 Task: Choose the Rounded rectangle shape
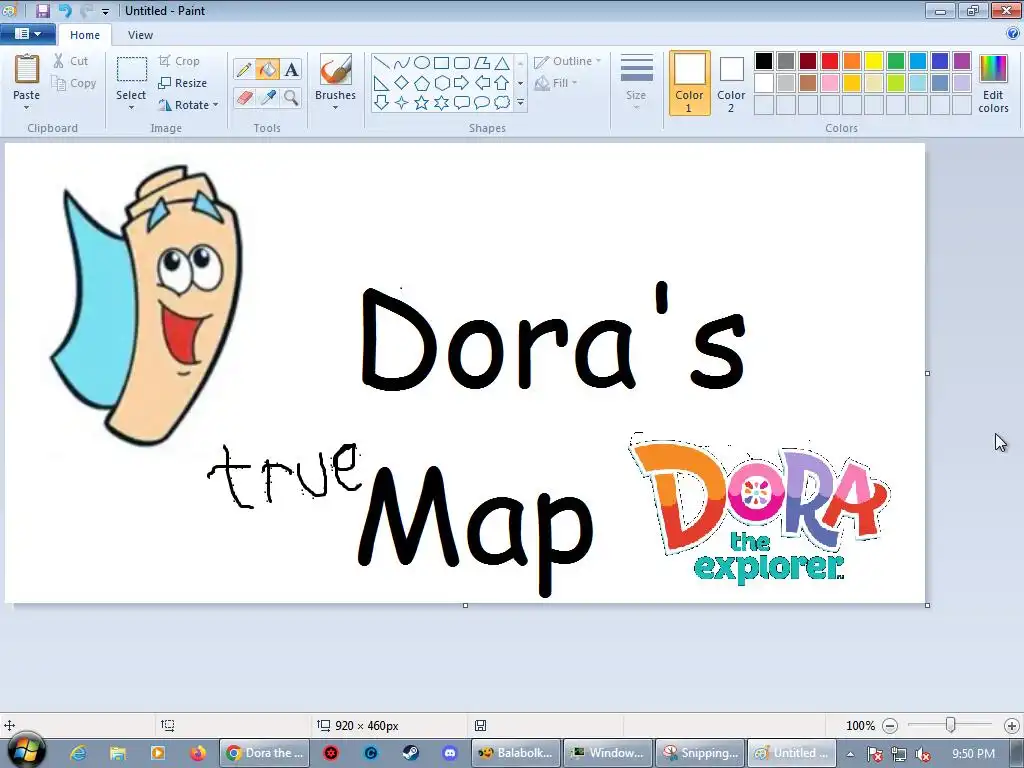(x=462, y=63)
